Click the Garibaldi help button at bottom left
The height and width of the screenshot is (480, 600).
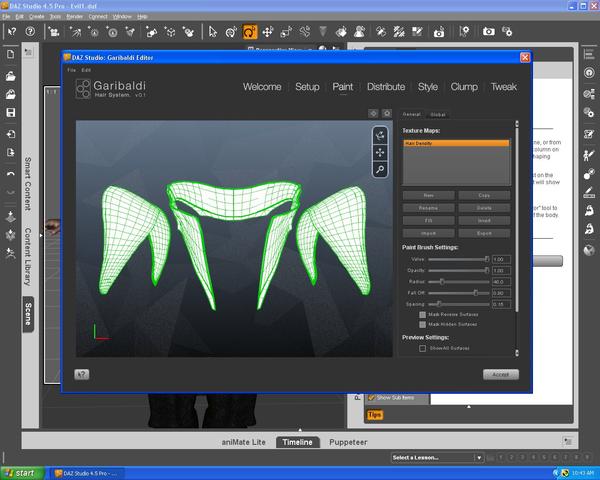[x=82, y=374]
